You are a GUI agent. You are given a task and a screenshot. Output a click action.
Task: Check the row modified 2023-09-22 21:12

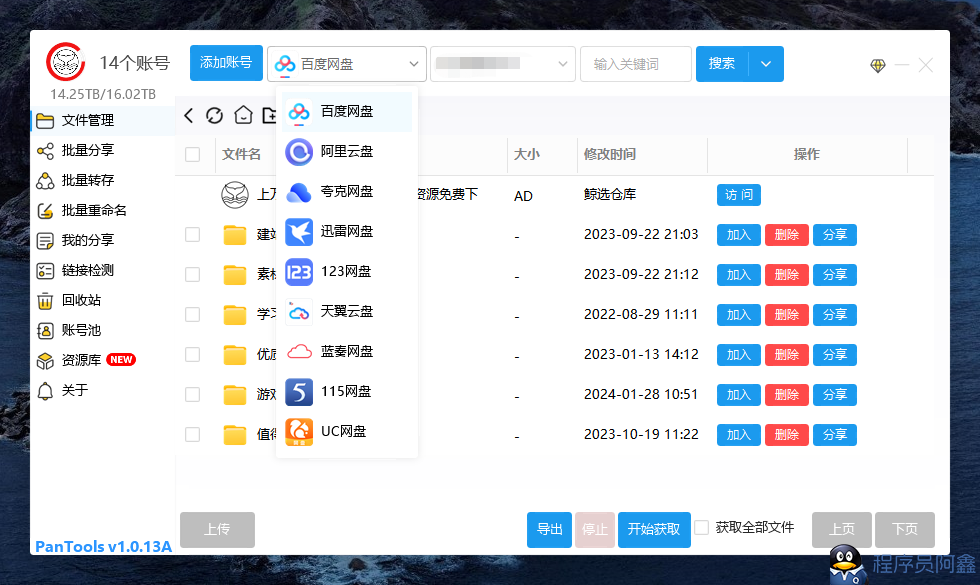pos(192,274)
